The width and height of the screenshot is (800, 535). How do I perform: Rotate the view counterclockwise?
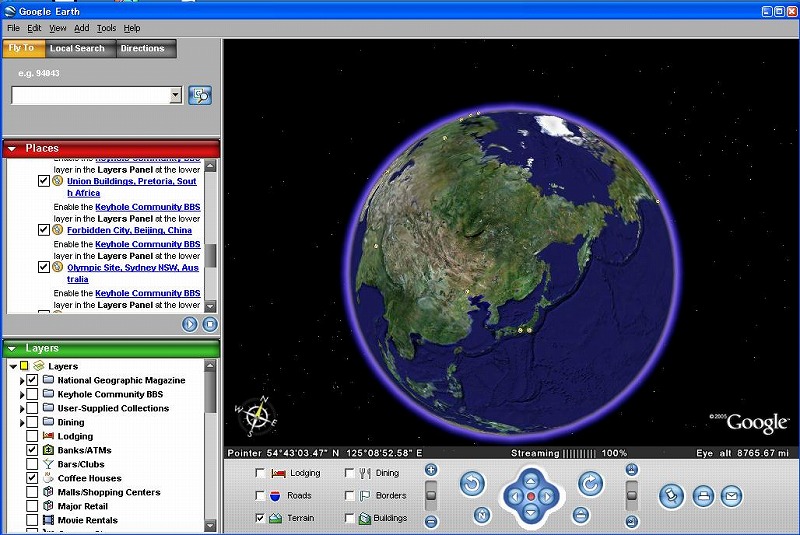coord(472,483)
